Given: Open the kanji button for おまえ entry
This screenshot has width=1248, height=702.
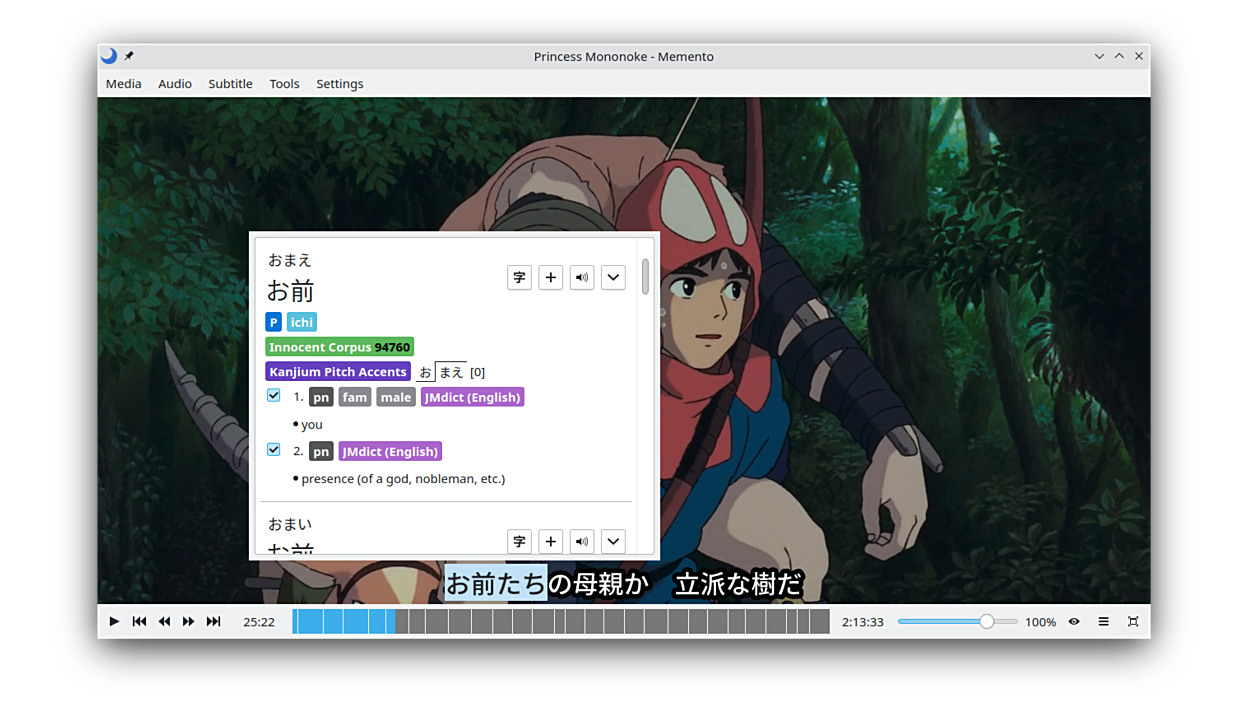Looking at the screenshot, I should click(x=519, y=277).
